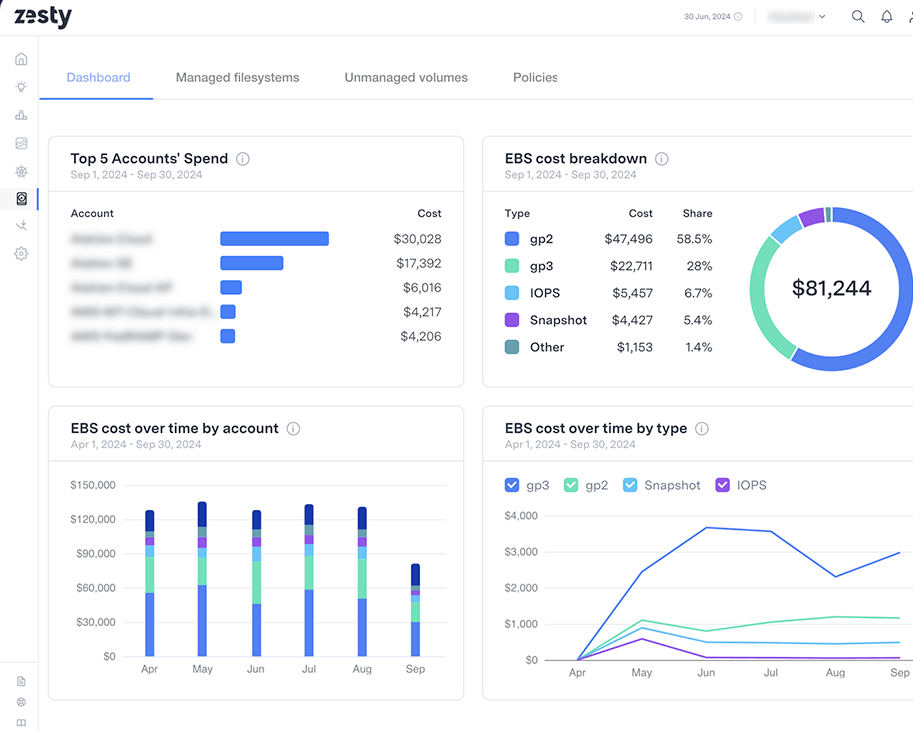Click the bar-chart ranking icon in sidebar
The width and height of the screenshot is (913, 731).
click(21, 115)
